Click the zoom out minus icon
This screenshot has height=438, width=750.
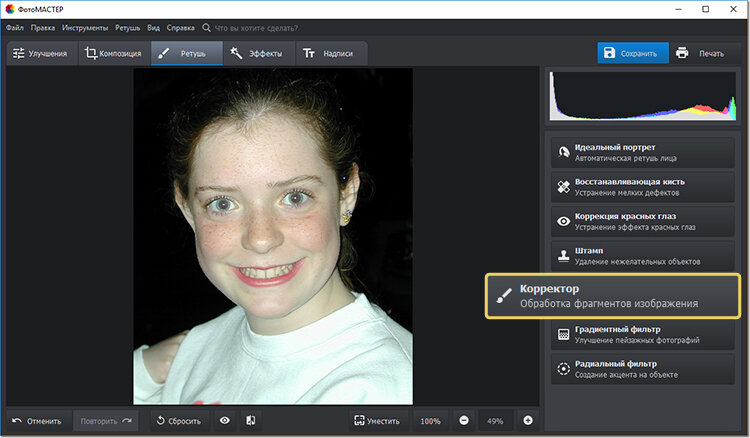464,420
